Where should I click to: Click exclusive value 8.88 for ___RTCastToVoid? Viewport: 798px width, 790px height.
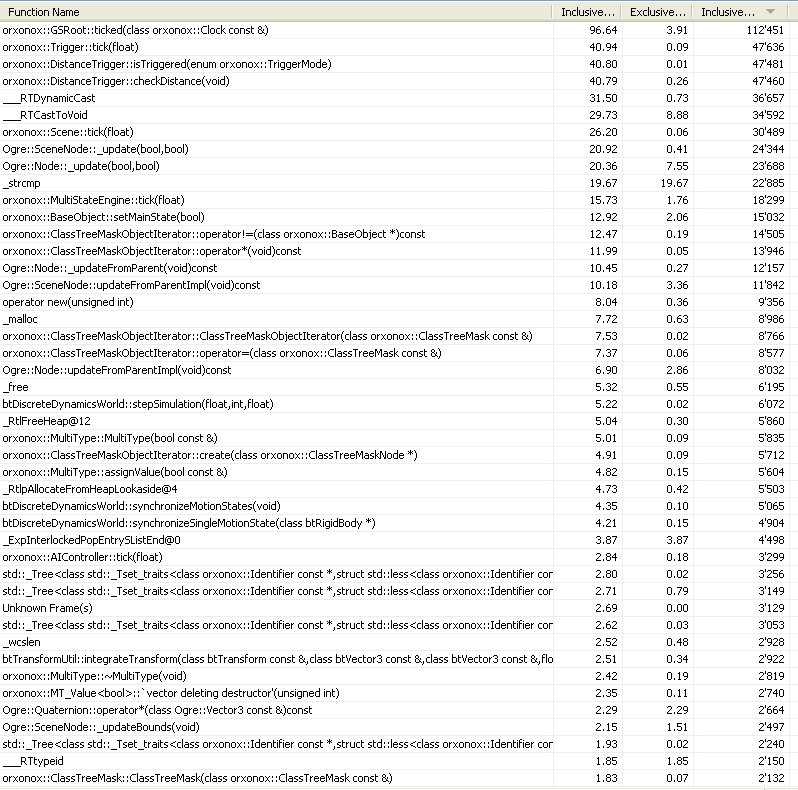coord(677,116)
